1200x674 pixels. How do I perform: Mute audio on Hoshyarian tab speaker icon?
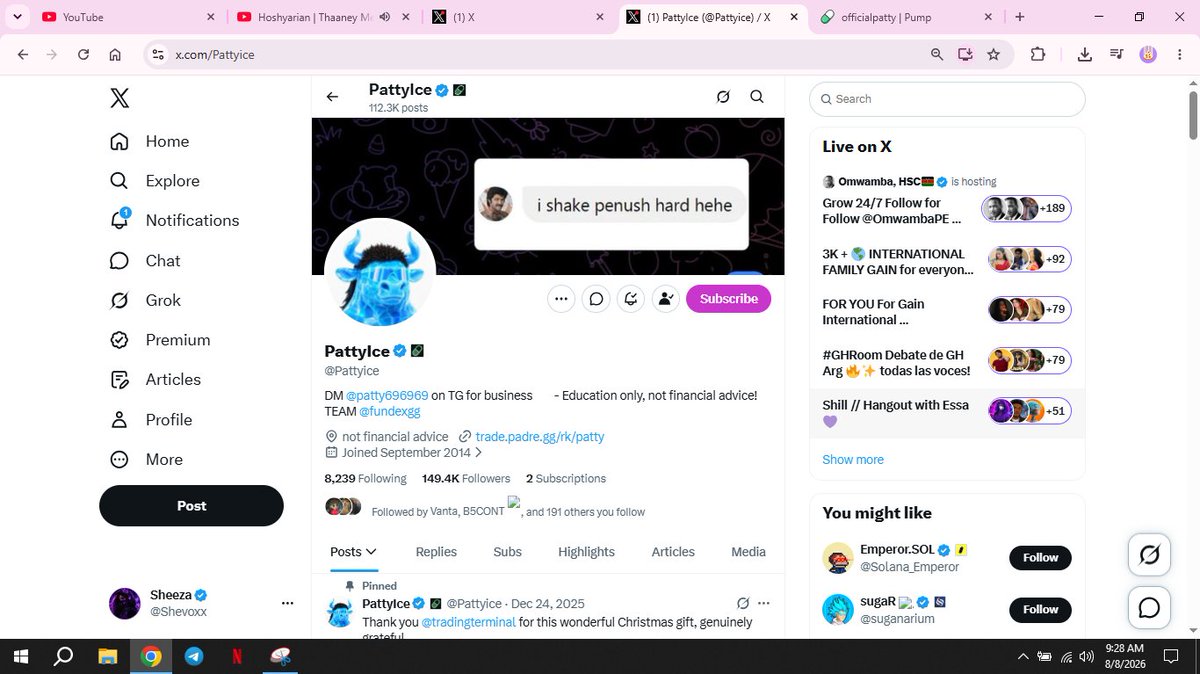(x=385, y=17)
